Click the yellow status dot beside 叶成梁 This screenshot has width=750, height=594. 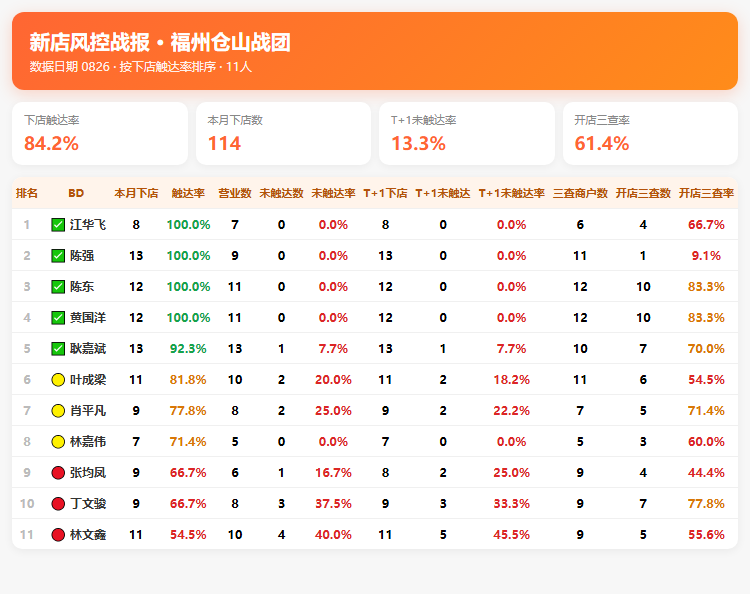(x=58, y=380)
